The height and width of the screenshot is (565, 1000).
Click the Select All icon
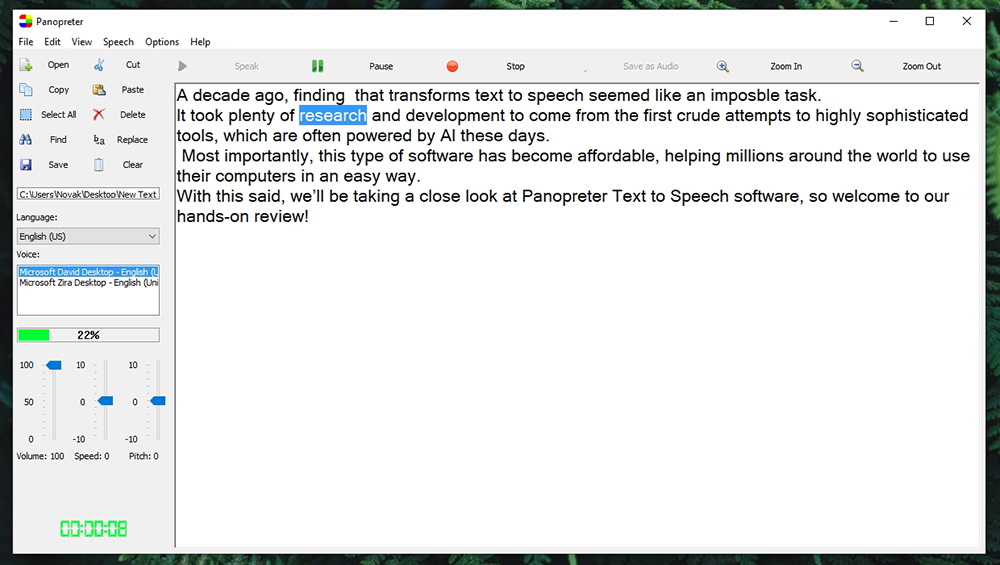26,115
